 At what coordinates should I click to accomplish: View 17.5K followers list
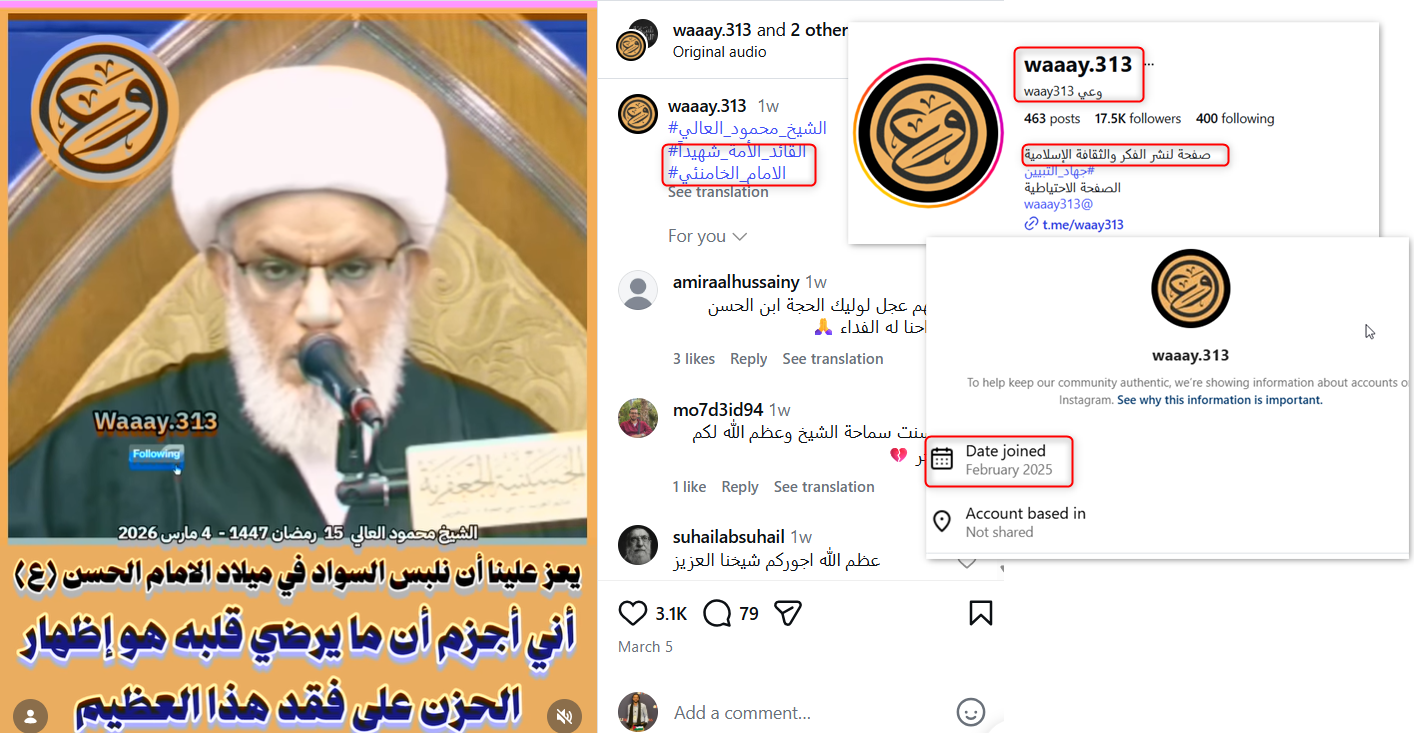[x=1138, y=119]
